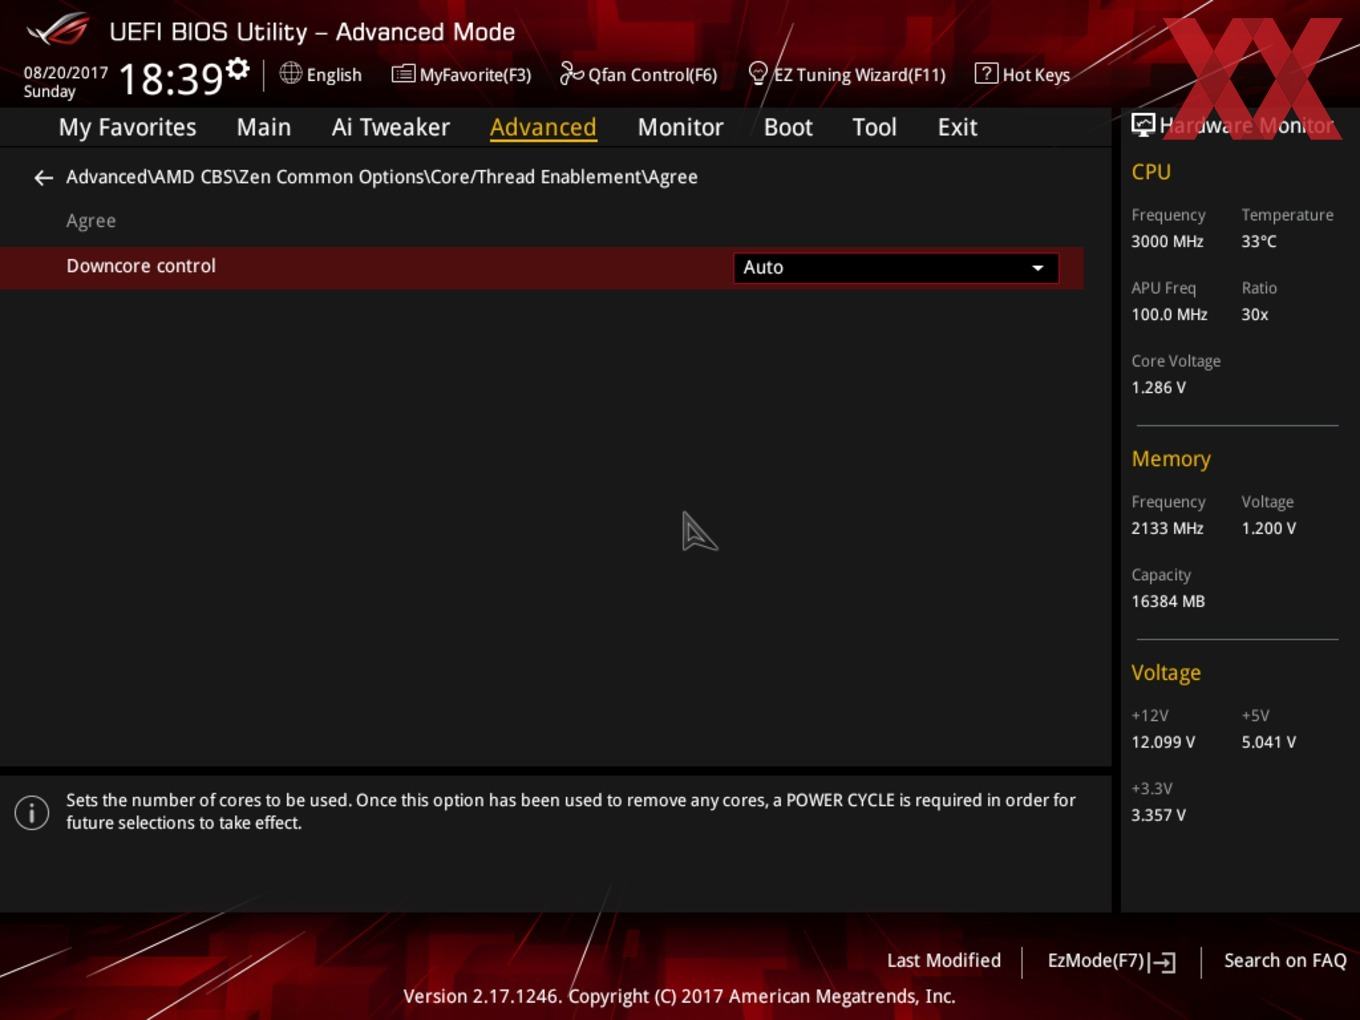This screenshot has width=1360, height=1020.
Task: Click the Ratio value 30x
Action: click(1255, 314)
